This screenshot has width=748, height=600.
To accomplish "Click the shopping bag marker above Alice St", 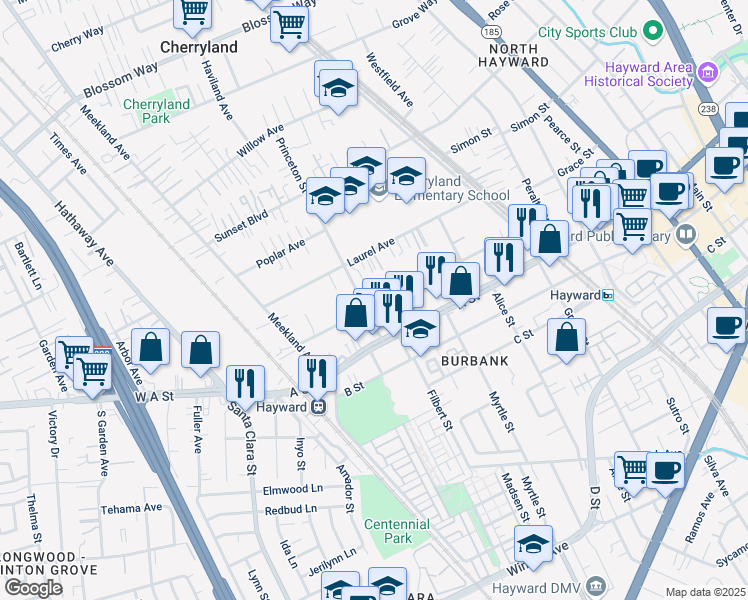I will click(460, 285).
